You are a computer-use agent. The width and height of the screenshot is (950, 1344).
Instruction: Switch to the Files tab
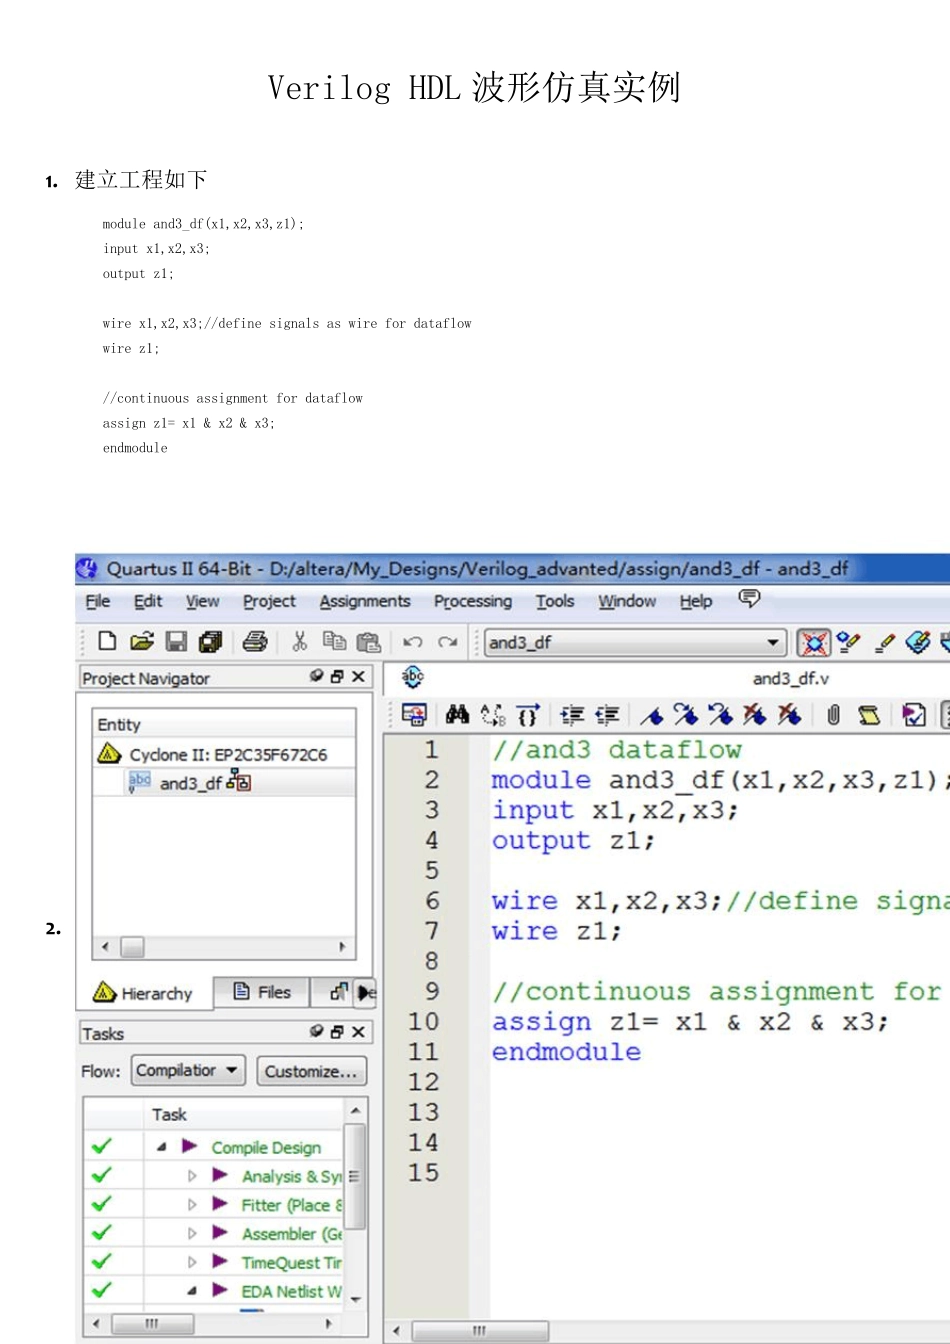262,992
